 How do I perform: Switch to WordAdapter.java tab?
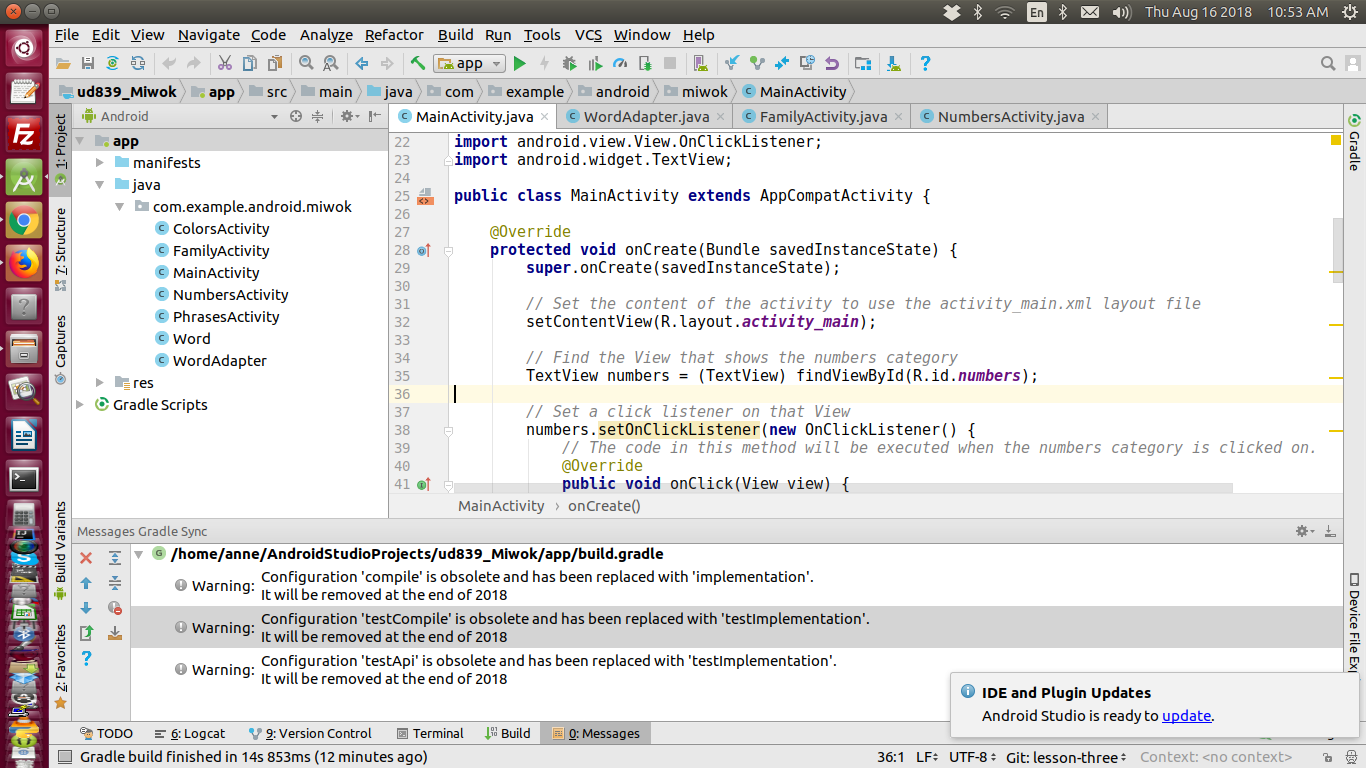(646, 117)
